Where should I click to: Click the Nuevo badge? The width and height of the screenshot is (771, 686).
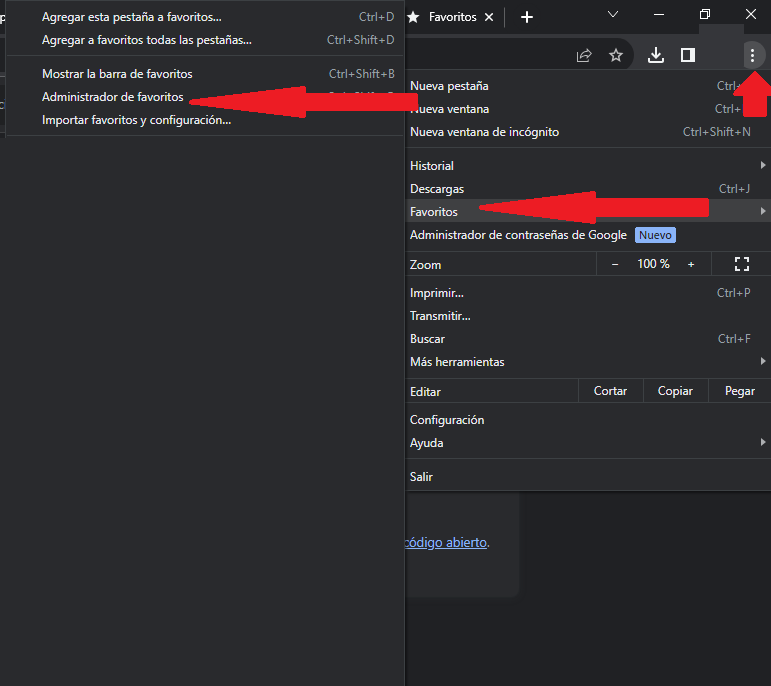(655, 235)
